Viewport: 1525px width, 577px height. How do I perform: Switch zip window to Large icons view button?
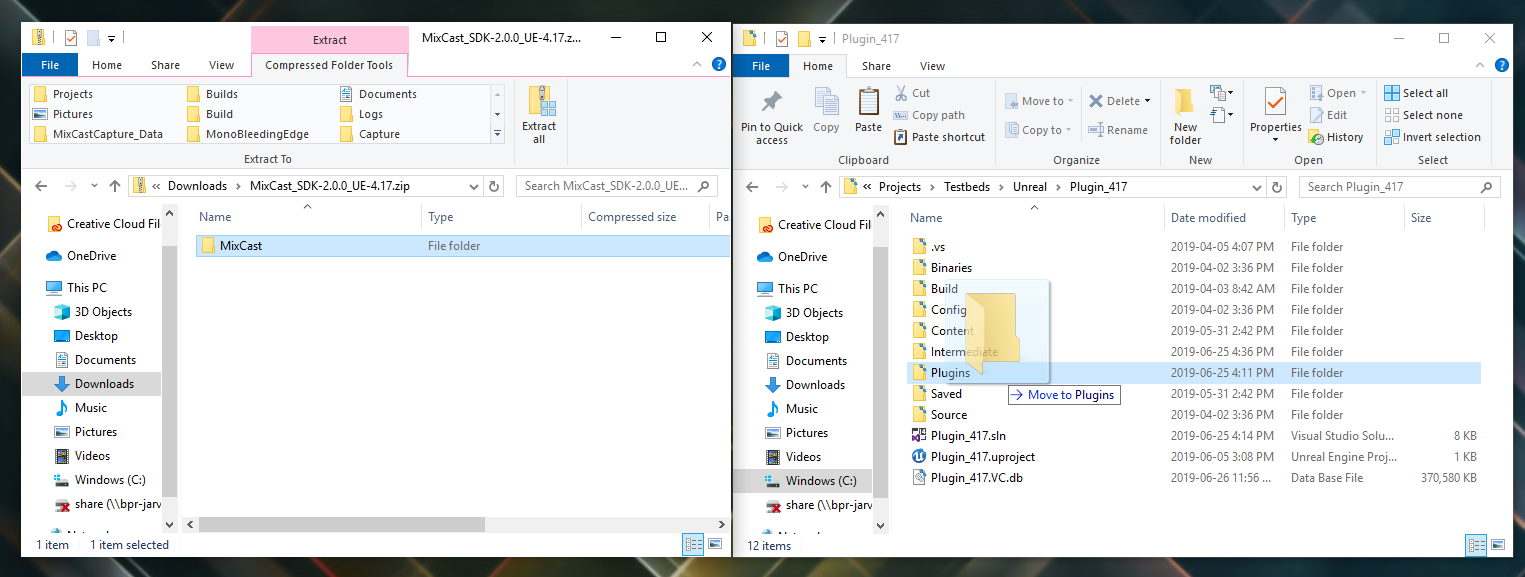(x=714, y=545)
